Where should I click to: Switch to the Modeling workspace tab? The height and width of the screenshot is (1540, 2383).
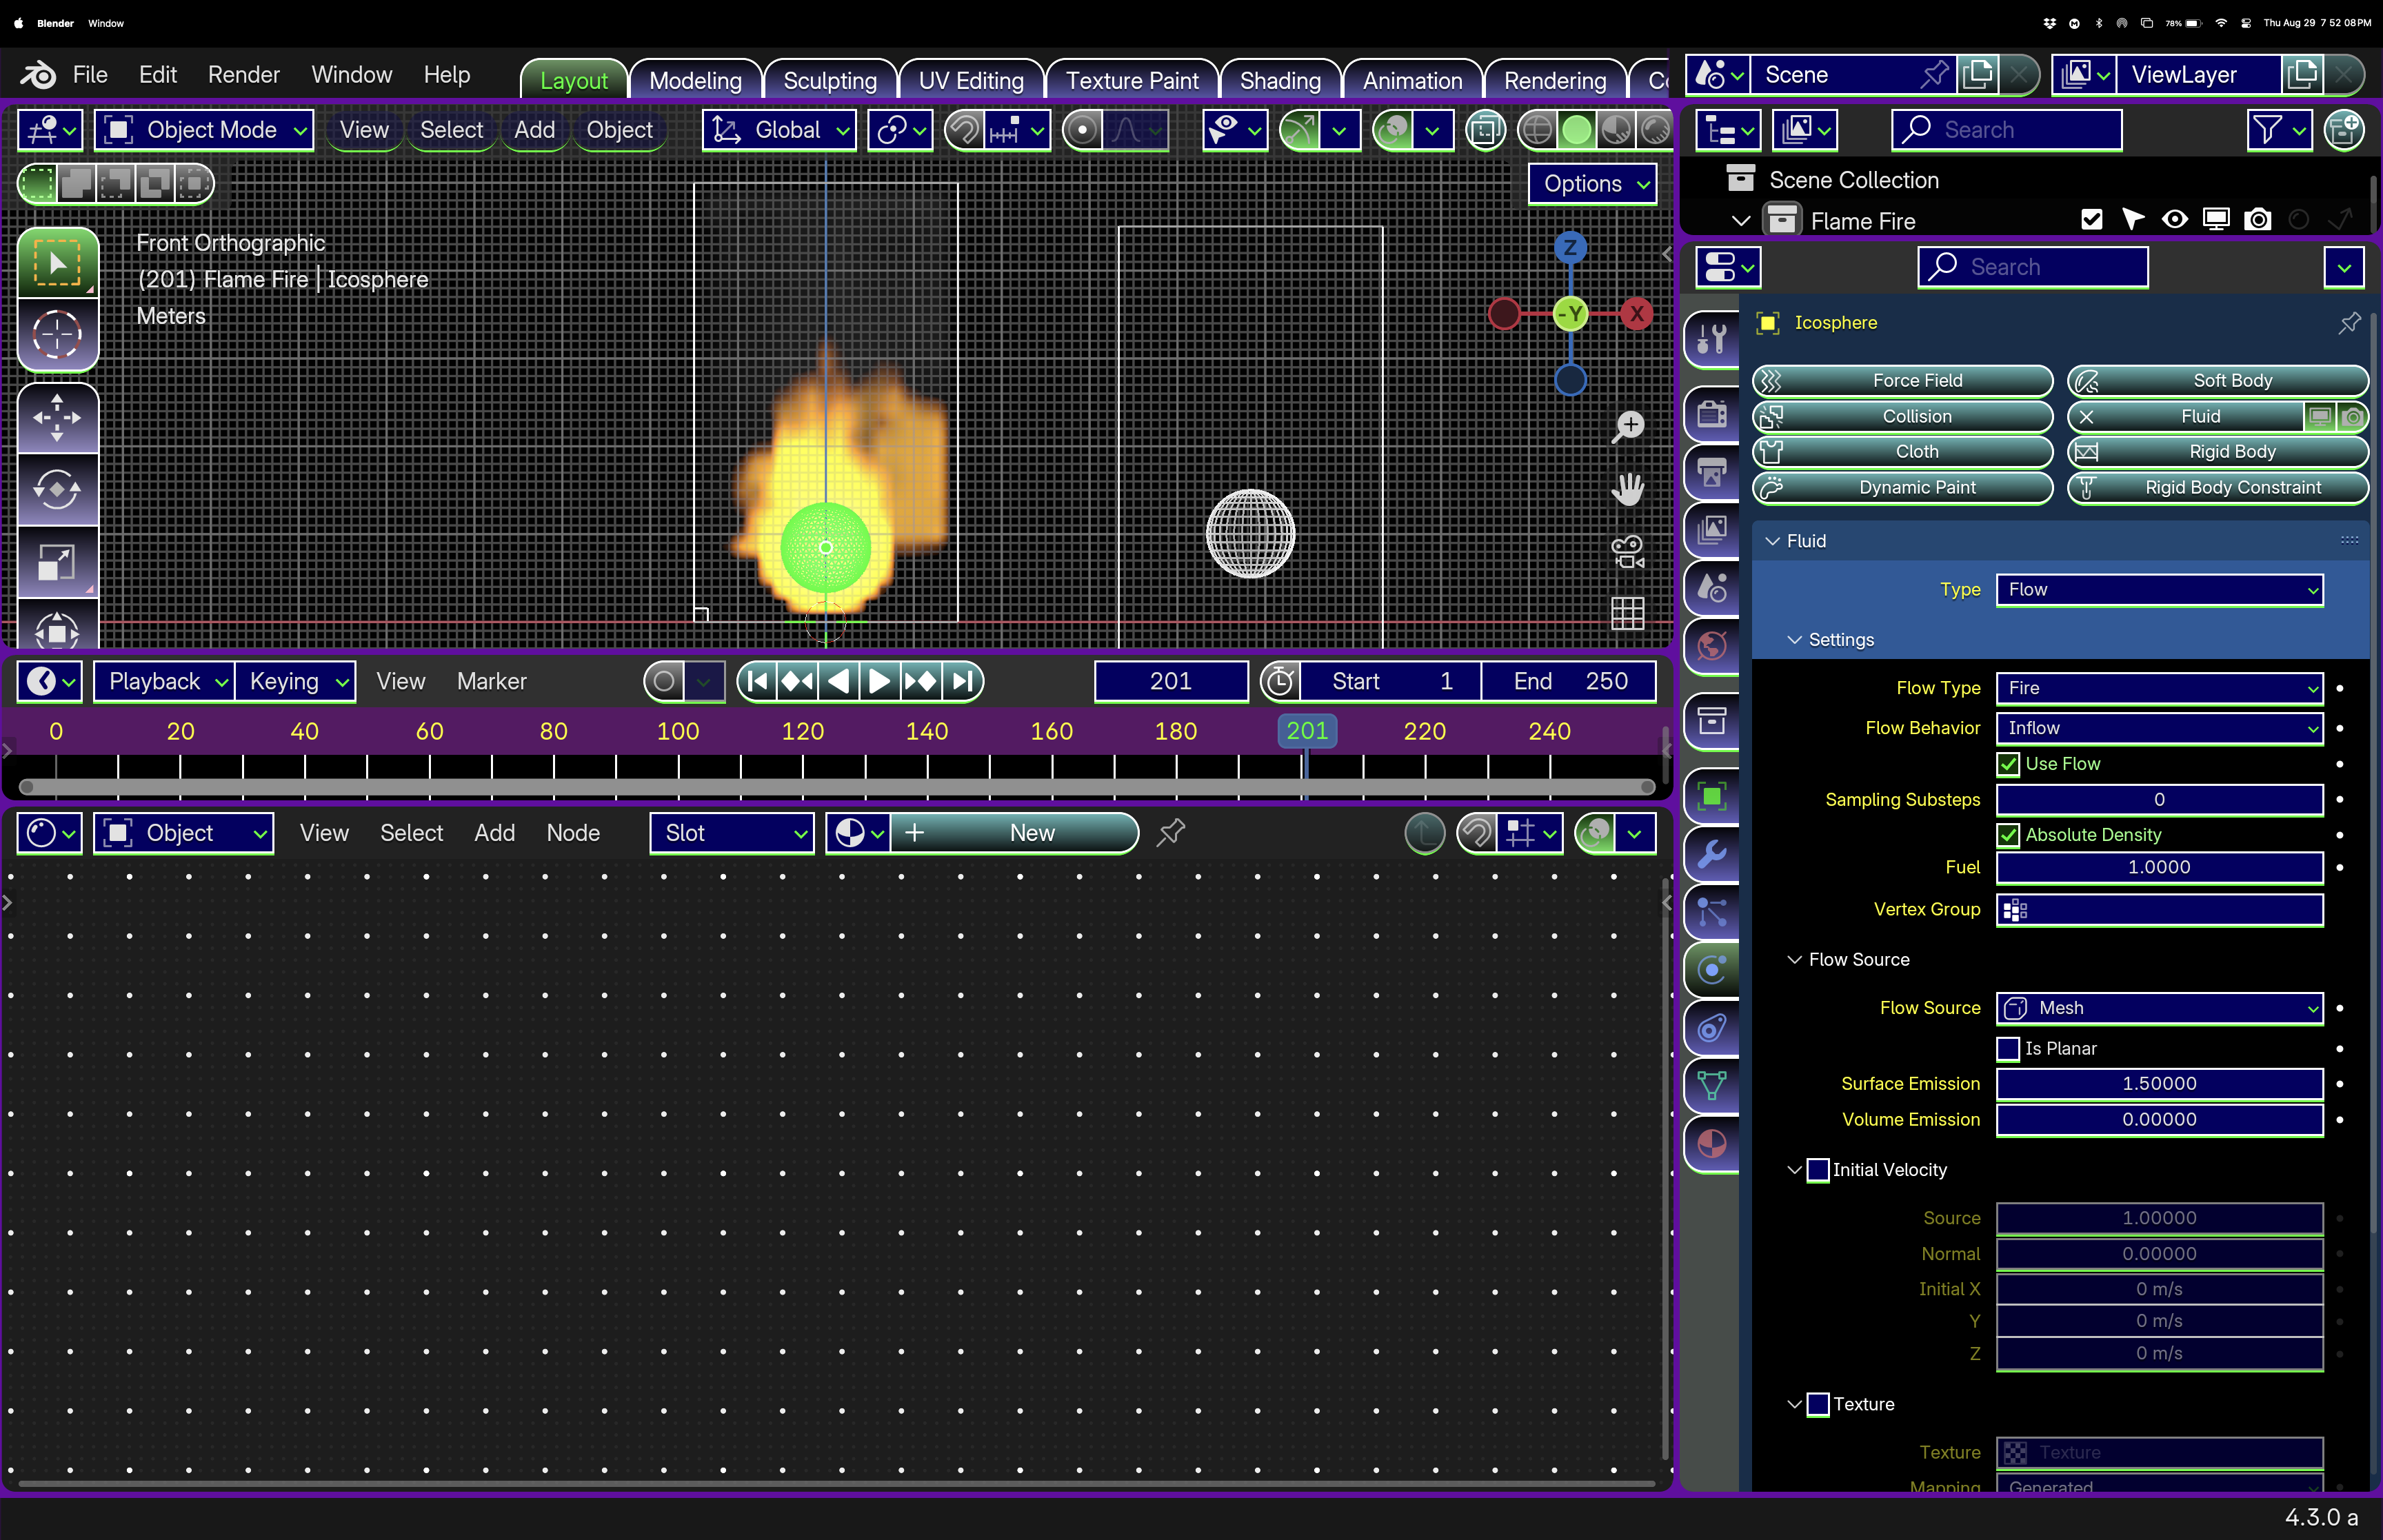coord(695,80)
